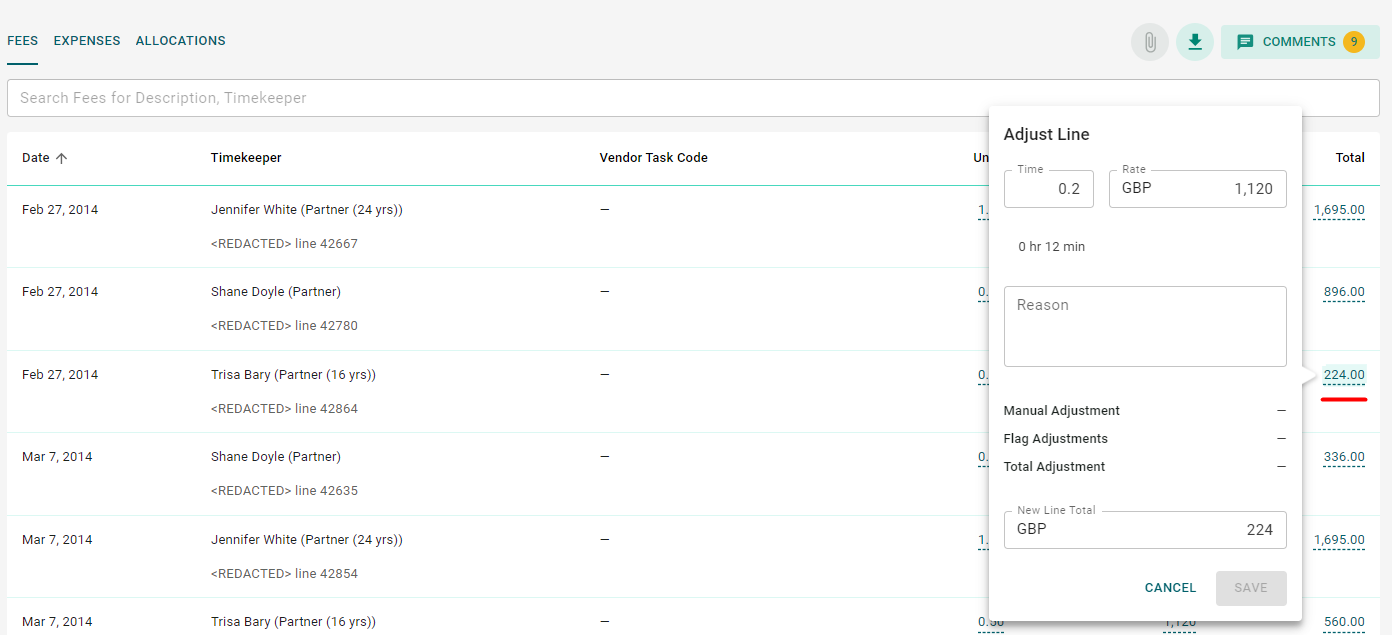Open the 224.00 total link
Viewport: 1392px width, 635px height.
(x=1344, y=375)
